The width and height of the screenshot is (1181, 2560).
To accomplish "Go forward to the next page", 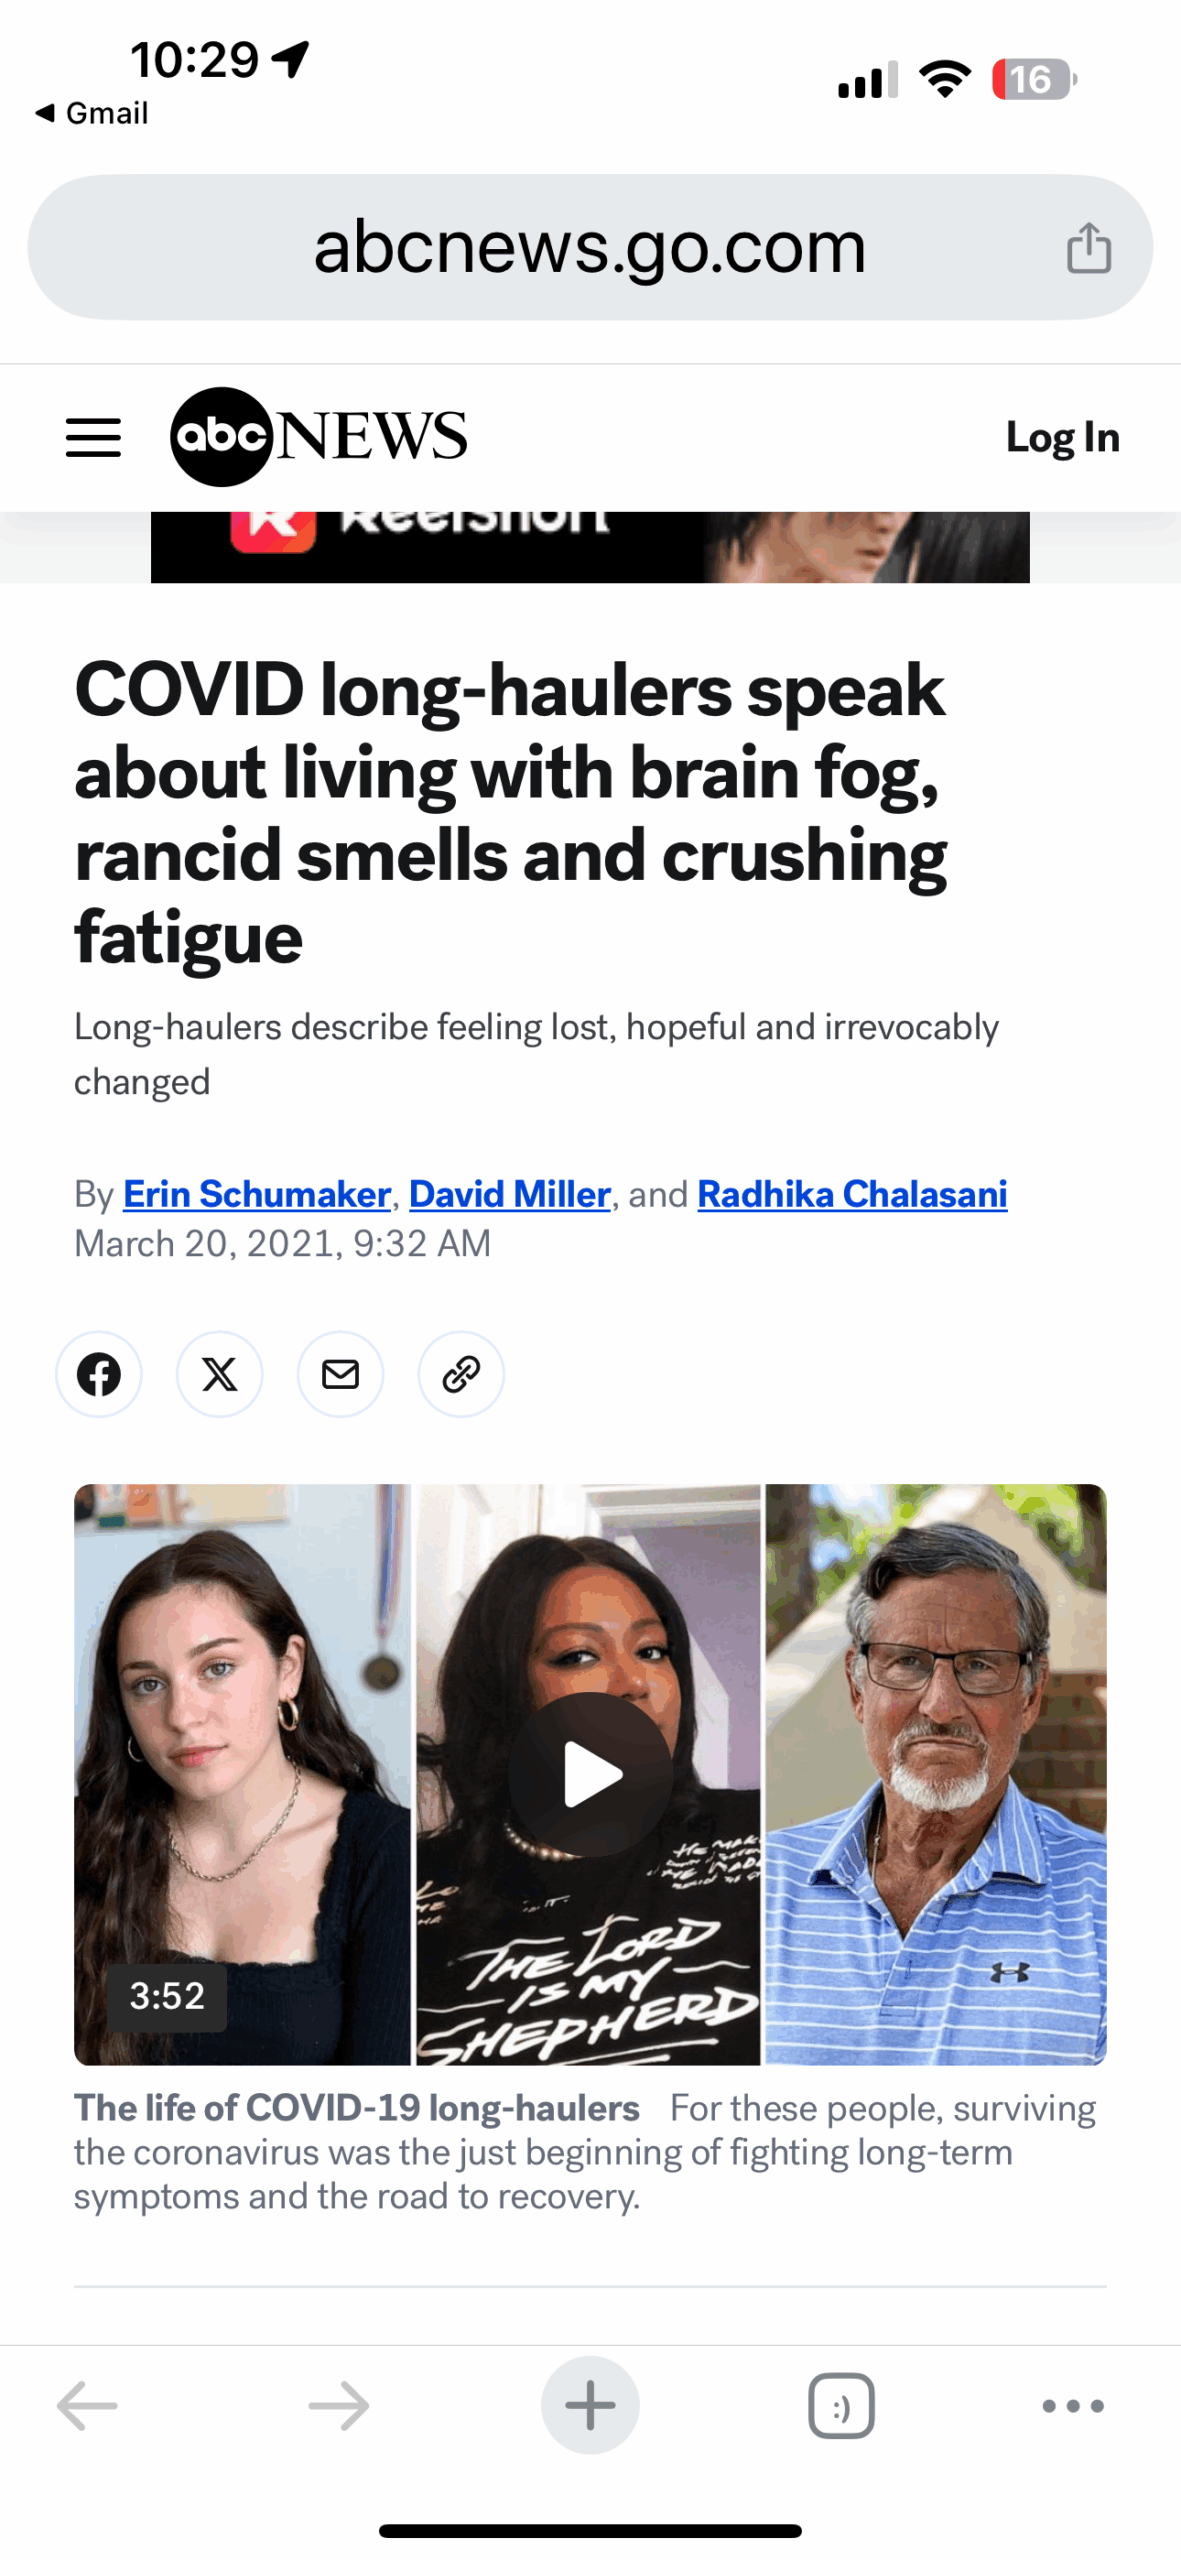I will (339, 2405).
